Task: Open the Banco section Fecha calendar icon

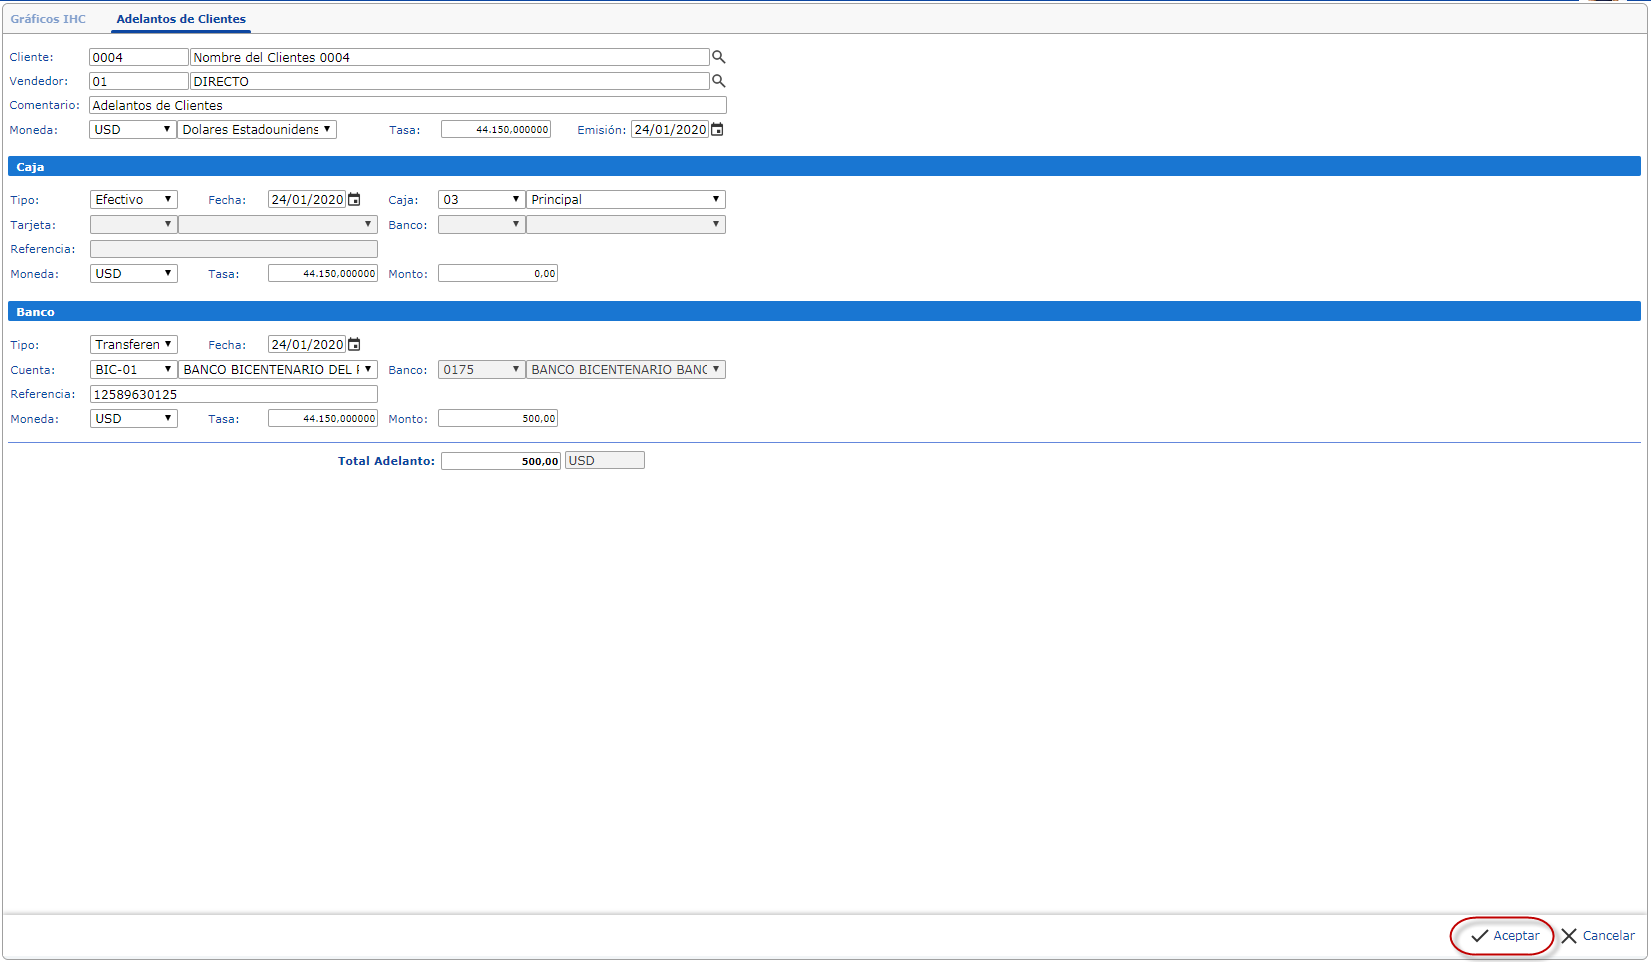Action: [354, 344]
